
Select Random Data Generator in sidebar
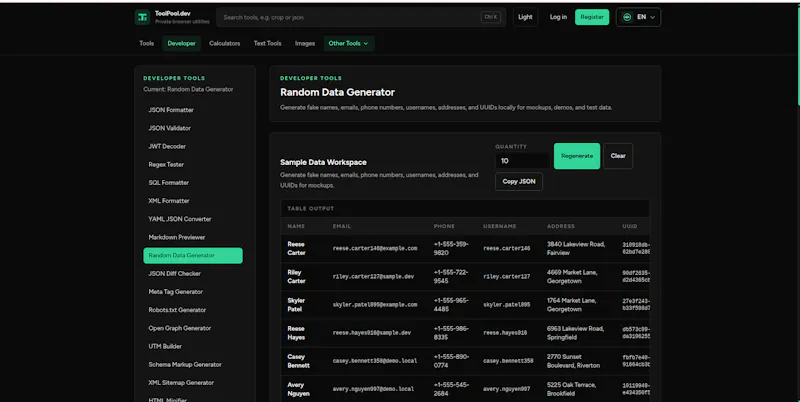(193, 256)
